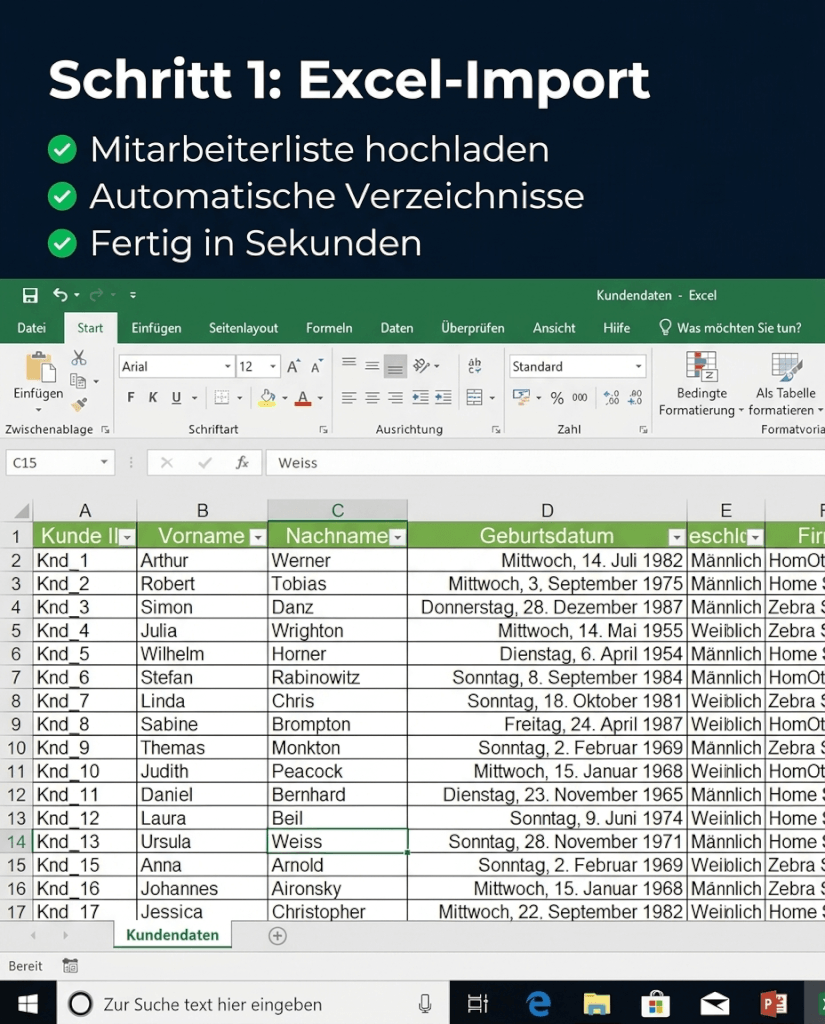Click the cell borders icon

point(222,397)
